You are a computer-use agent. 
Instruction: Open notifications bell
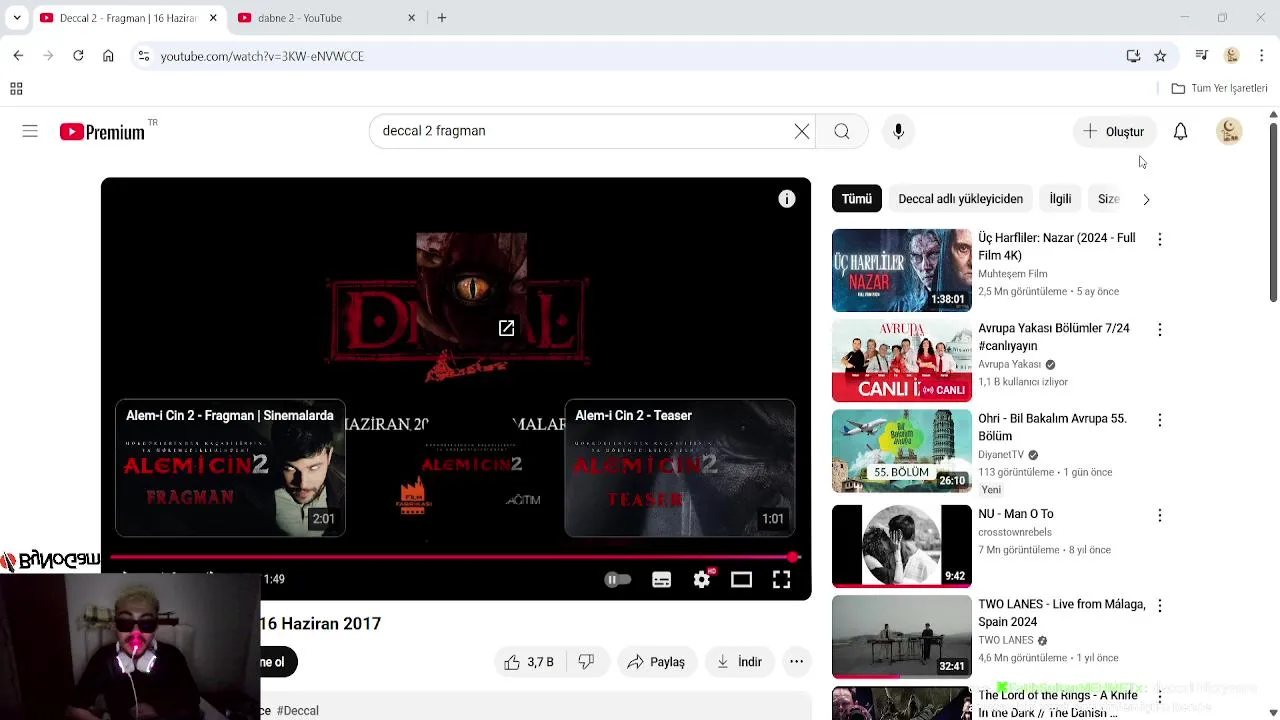point(1180,131)
